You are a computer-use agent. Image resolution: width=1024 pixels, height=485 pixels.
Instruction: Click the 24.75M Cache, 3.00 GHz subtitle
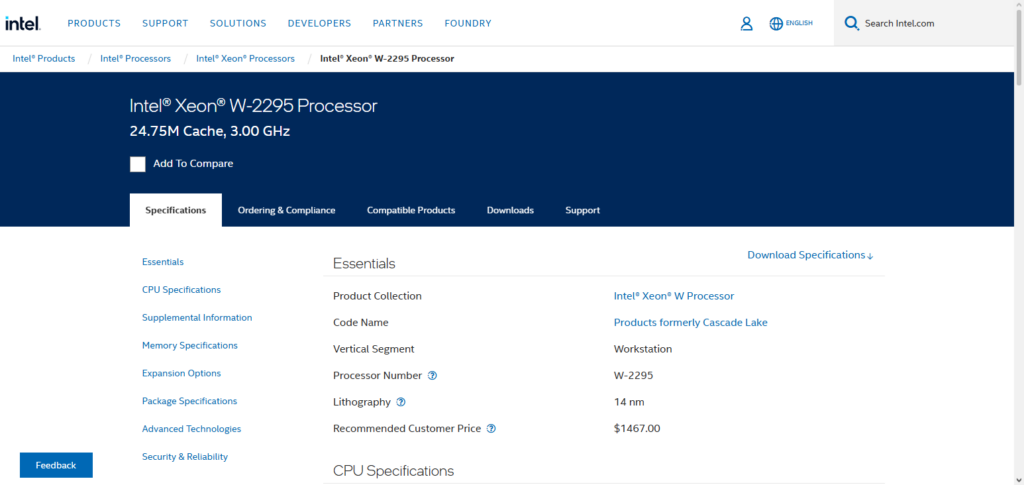(x=210, y=131)
